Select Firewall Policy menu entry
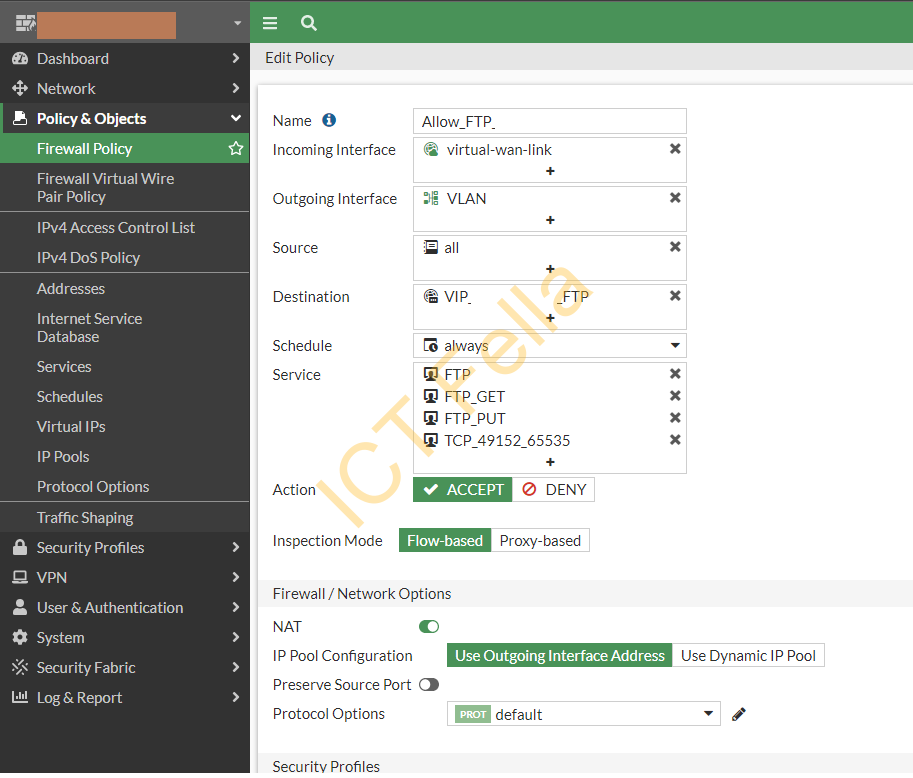Screen dimensions: 913x778 coord(125,148)
